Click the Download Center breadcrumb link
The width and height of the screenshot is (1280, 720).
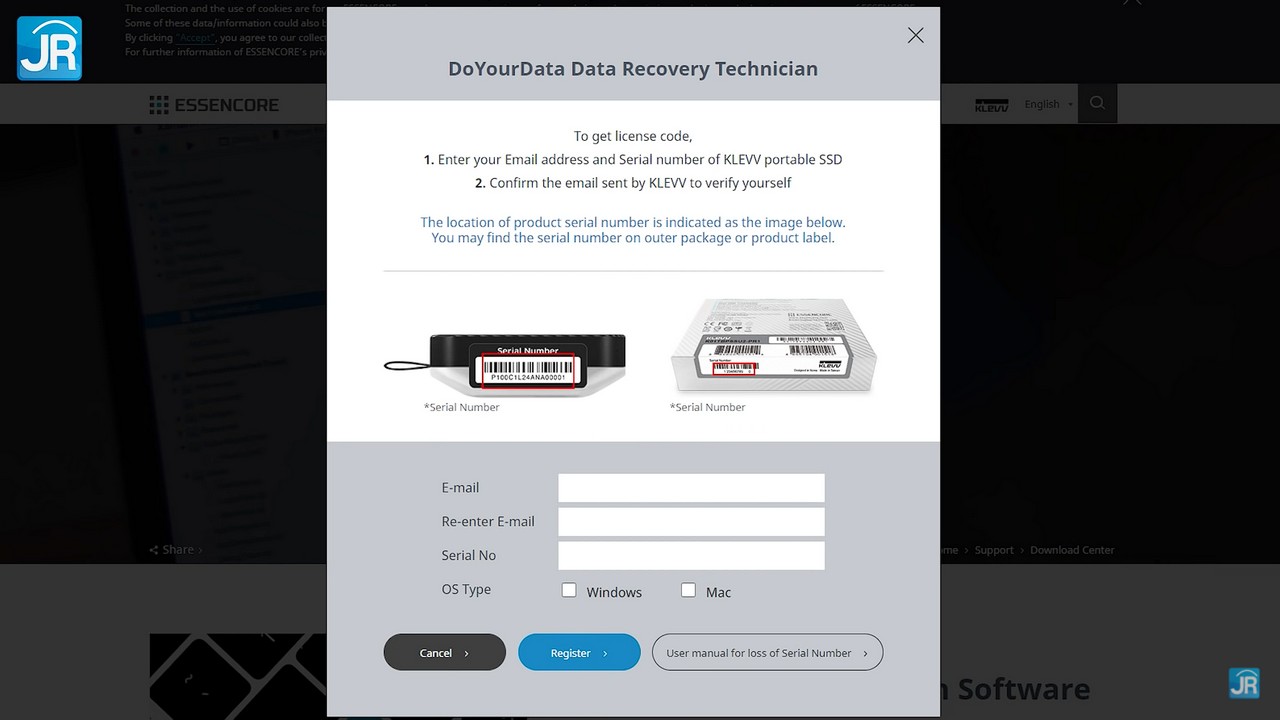tap(1072, 550)
